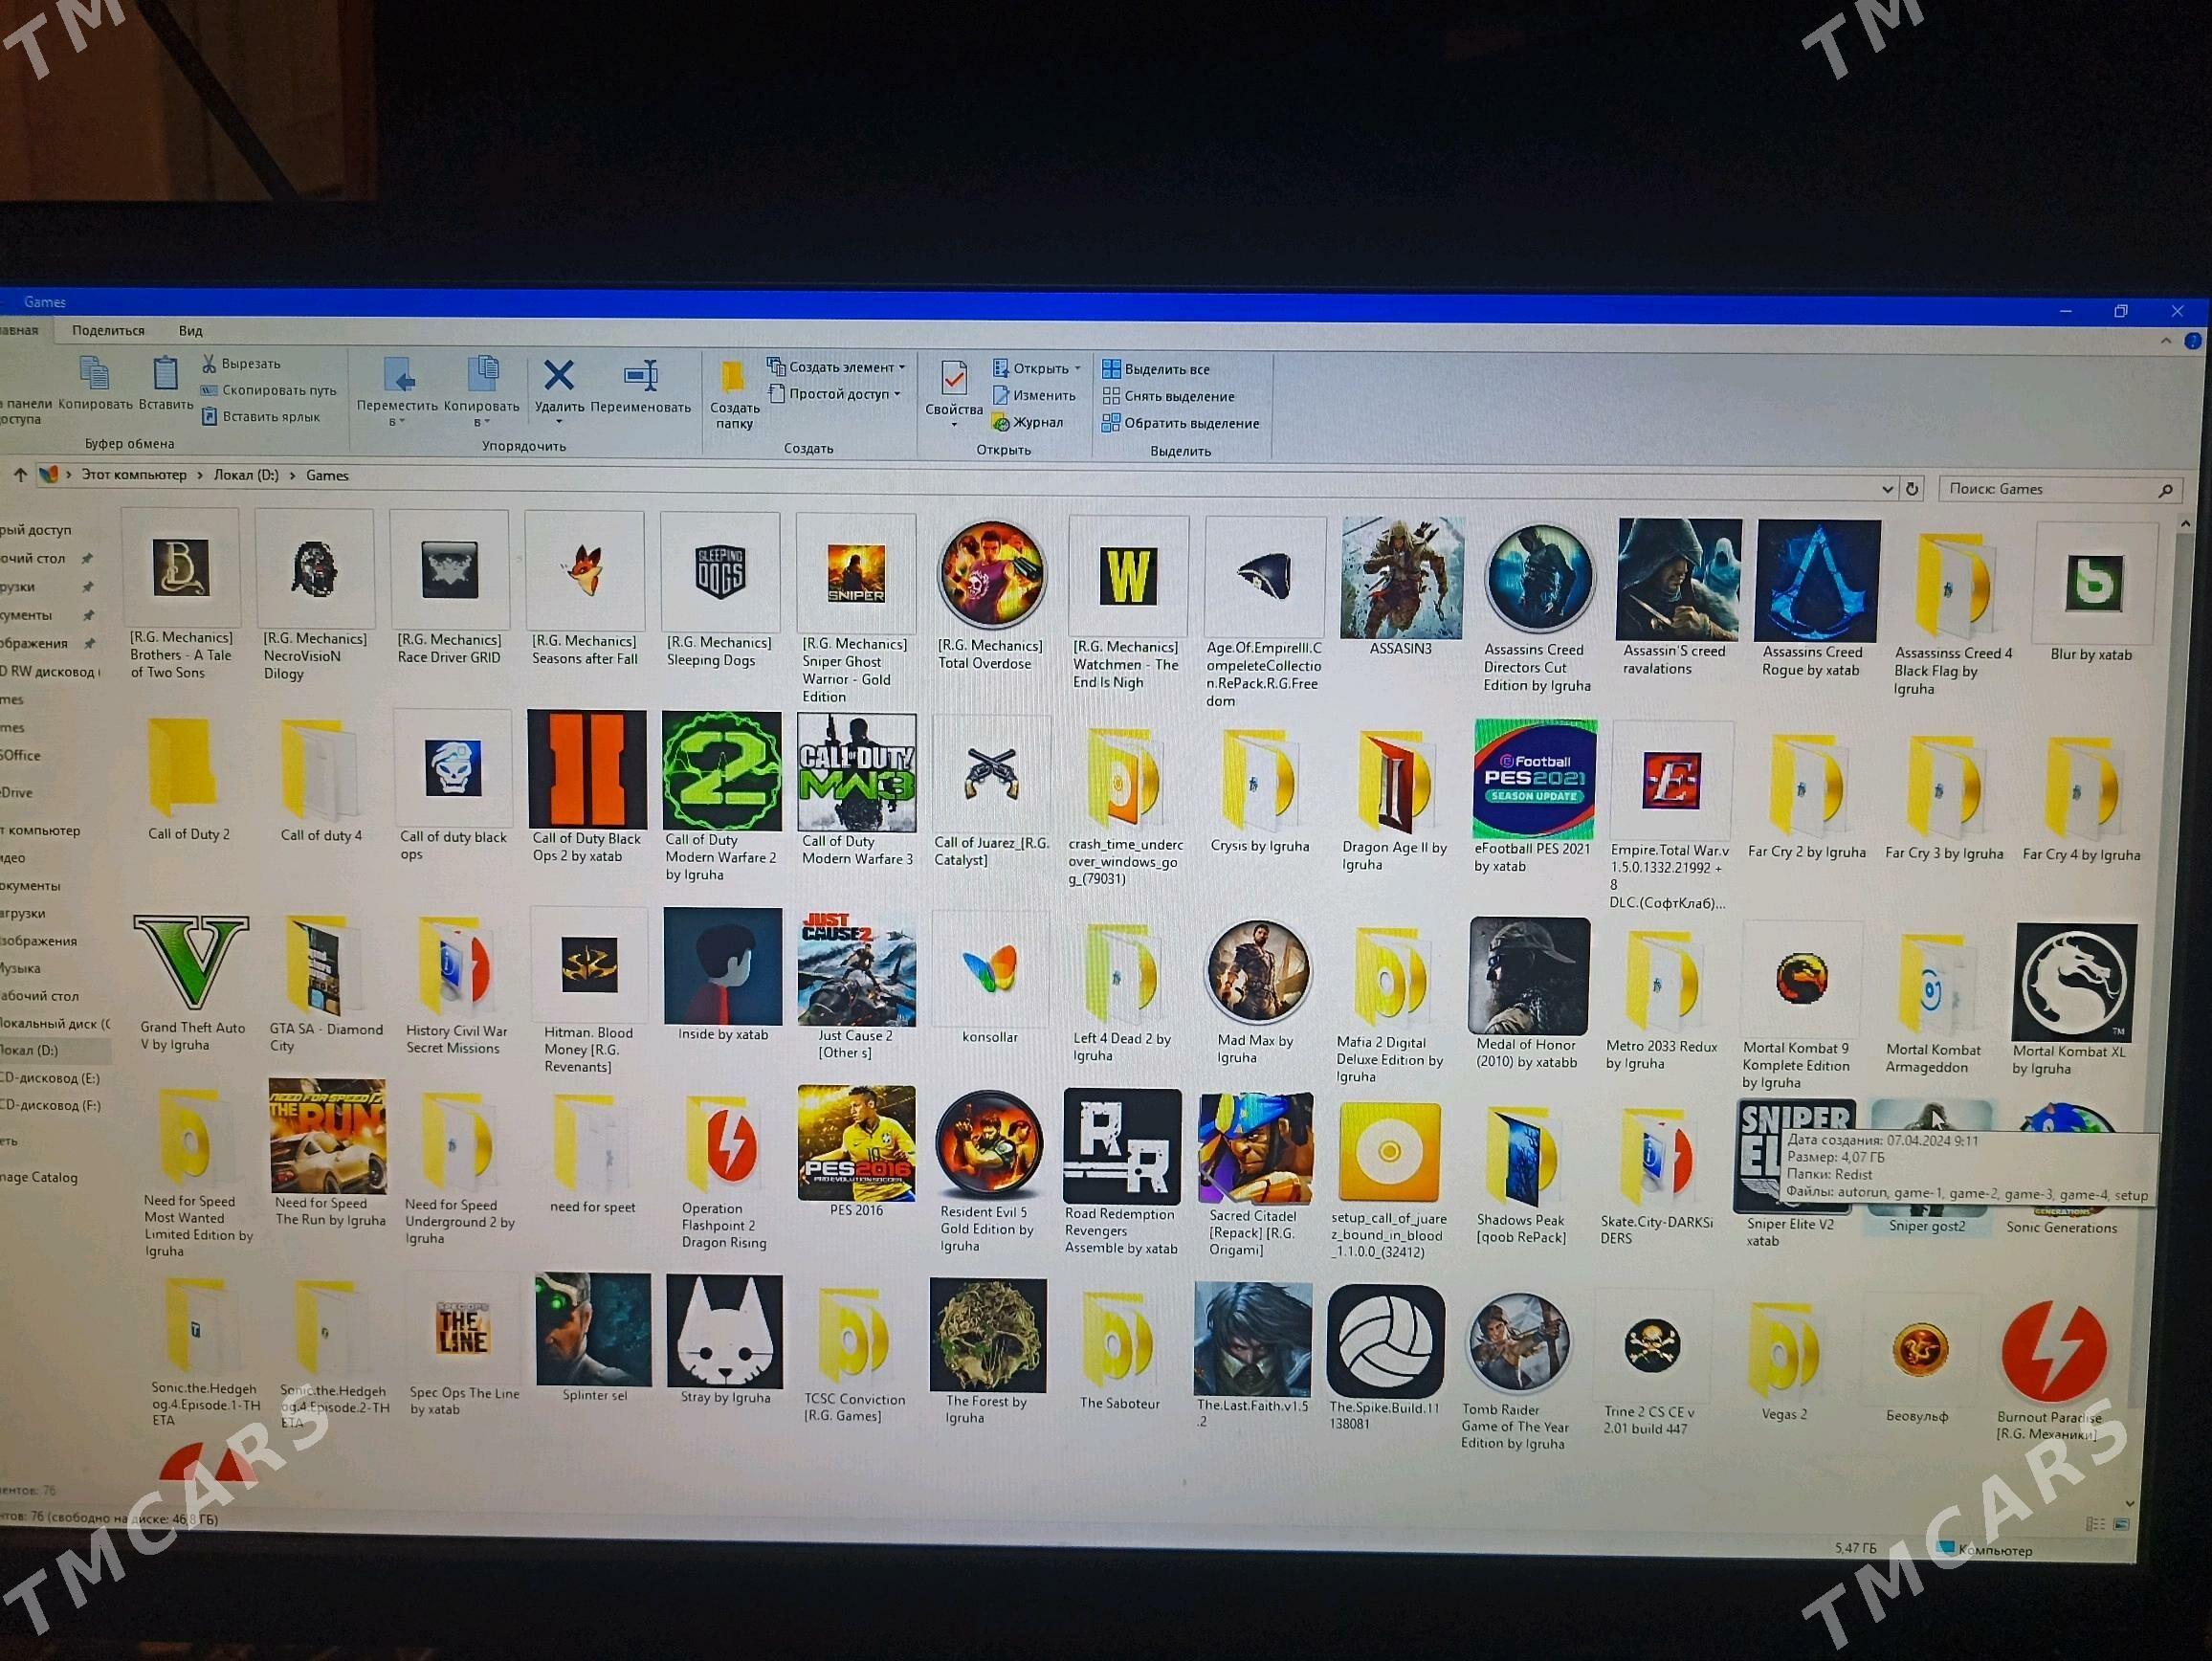Select CD-дисковод (F:) in navigation pane
This screenshot has width=2212, height=1661.
pyautogui.click(x=52, y=1105)
